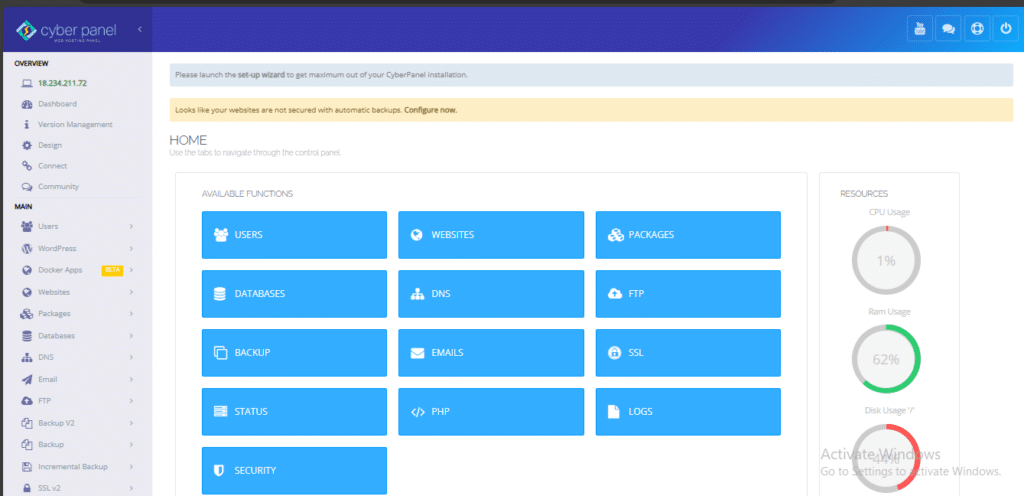
Task: Click the DNS sitemap icon in sidebar
Action: pos(27,358)
